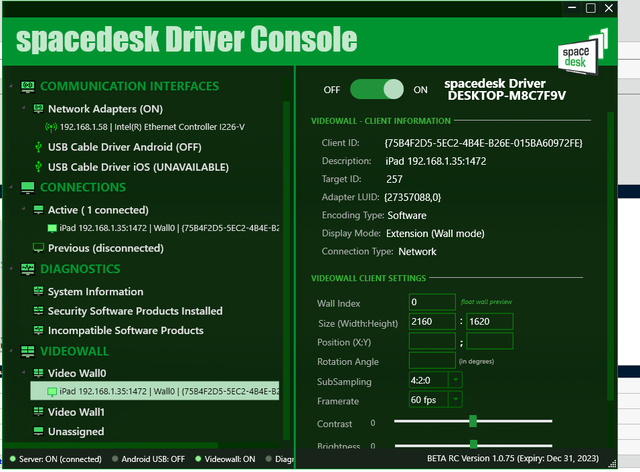The height and width of the screenshot is (472, 640).
Task: Click the spacedesk logo in header
Action: [x=582, y=52]
